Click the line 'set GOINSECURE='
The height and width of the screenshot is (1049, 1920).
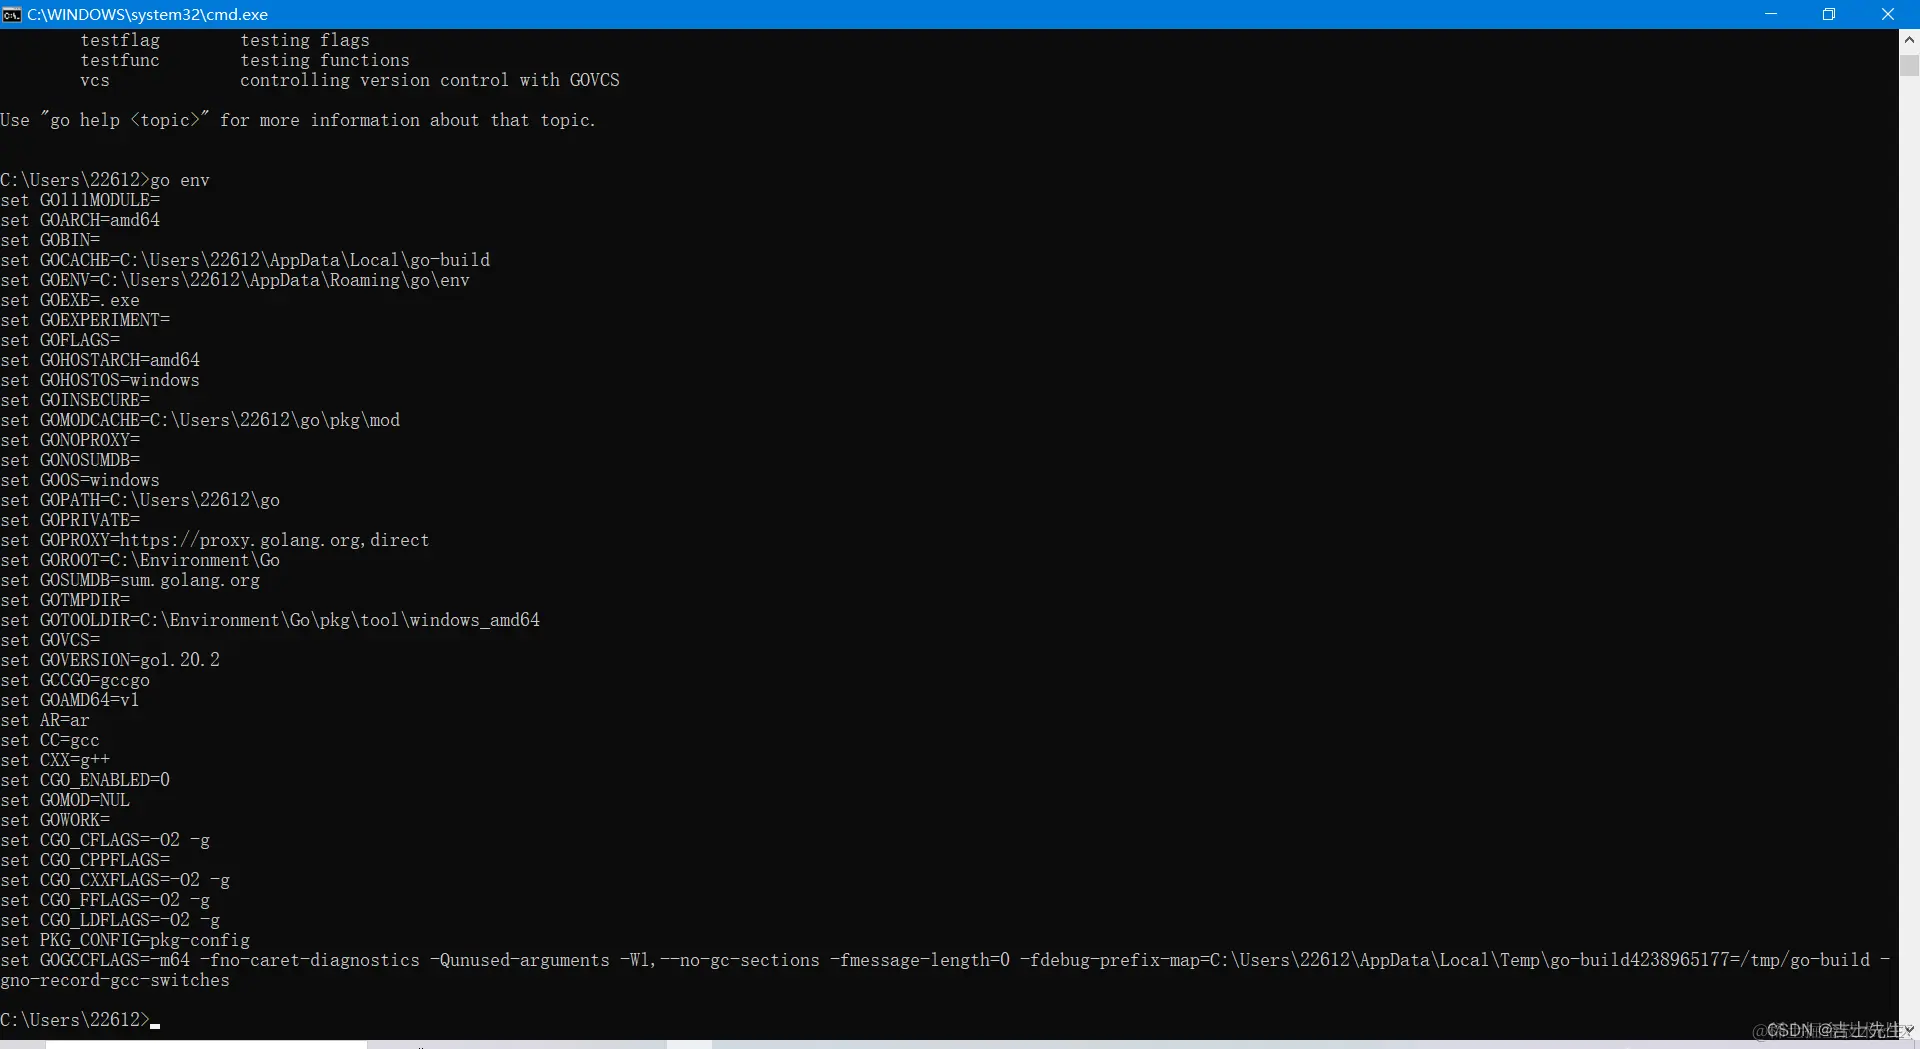(75, 400)
